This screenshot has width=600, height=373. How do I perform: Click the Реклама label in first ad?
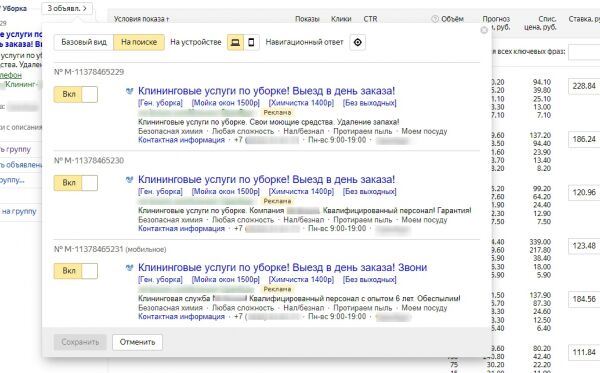[277, 112]
